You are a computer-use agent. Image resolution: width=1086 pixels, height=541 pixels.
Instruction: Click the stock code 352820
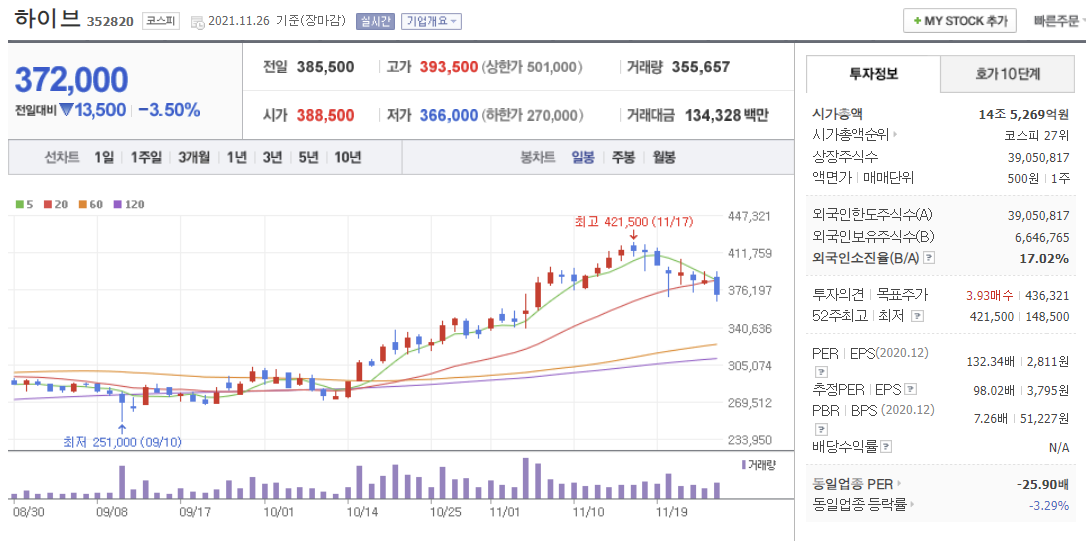(109, 21)
